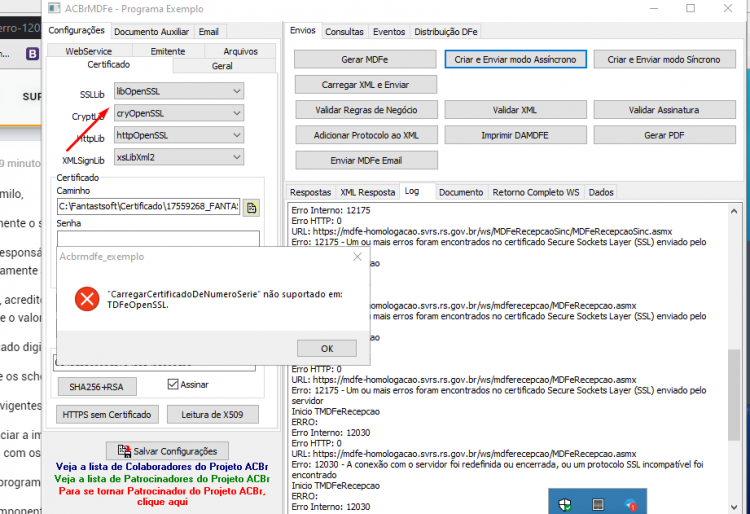The height and width of the screenshot is (514, 750).
Task: Open the Distribuição DFe tab
Action: [x=446, y=32]
